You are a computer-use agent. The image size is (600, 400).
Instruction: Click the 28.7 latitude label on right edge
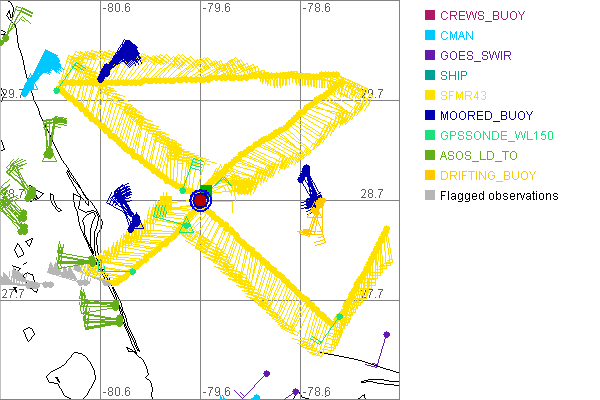click(x=372, y=194)
